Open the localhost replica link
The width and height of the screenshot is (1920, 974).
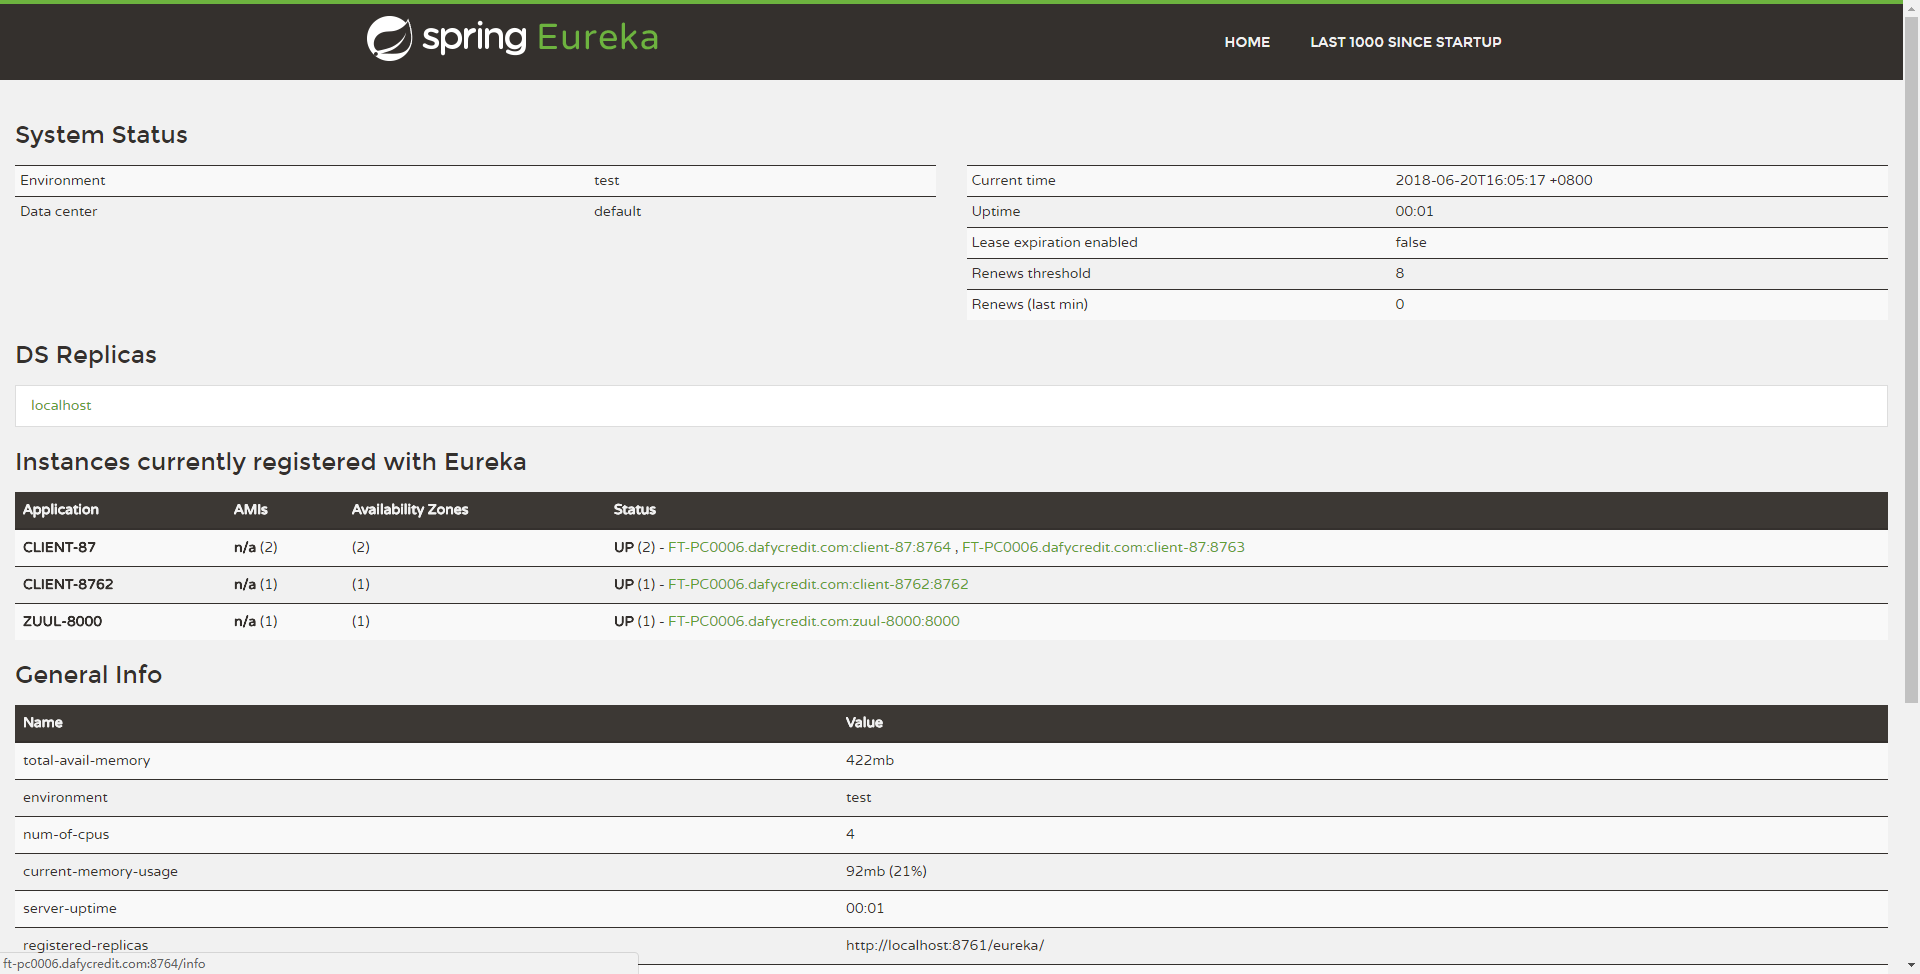(x=61, y=405)
